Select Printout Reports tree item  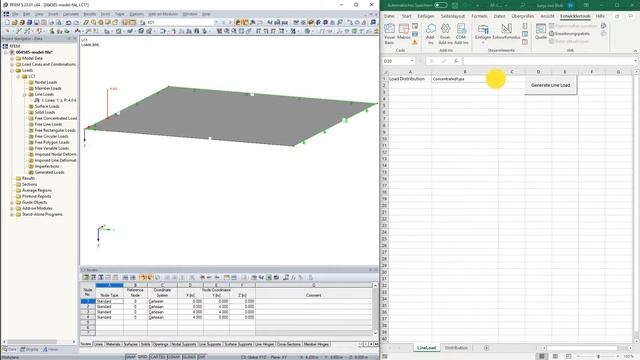point(36,196)
